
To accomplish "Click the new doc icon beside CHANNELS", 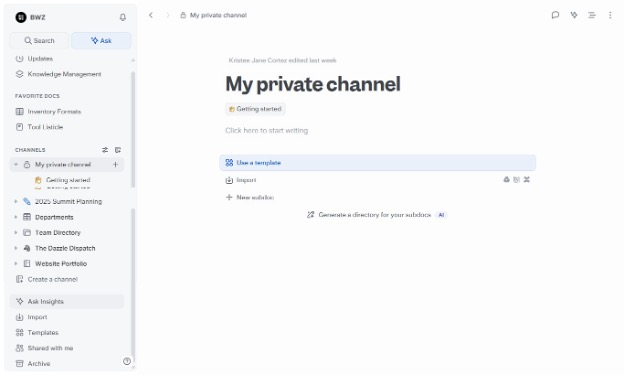I will click(118, 150).
